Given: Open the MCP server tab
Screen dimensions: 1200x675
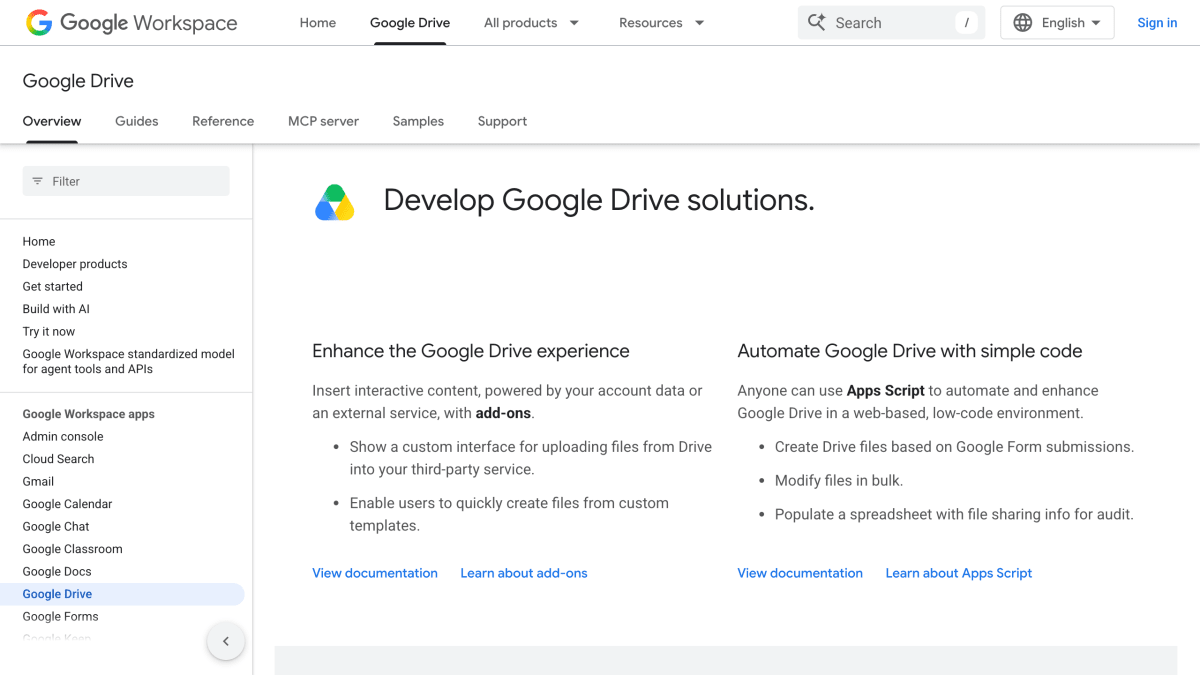Looking at the screenshot, I should (x=323, y=121).
